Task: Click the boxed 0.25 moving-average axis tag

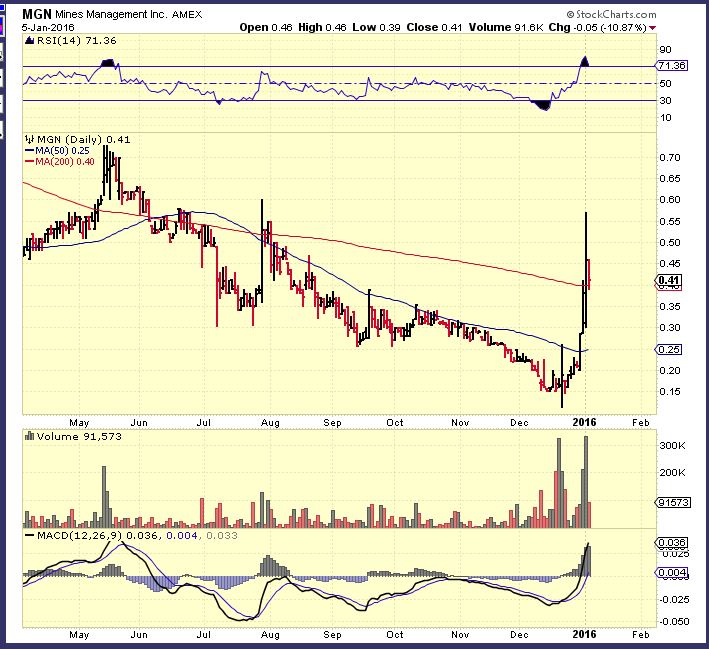Action: click(x=669, y=350)
